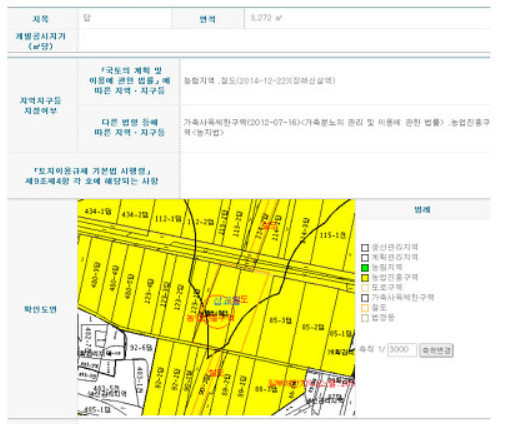507x424 pixels.
Task: Select parcel 85-3답 on the map
Action: click(x=280, y=320)
